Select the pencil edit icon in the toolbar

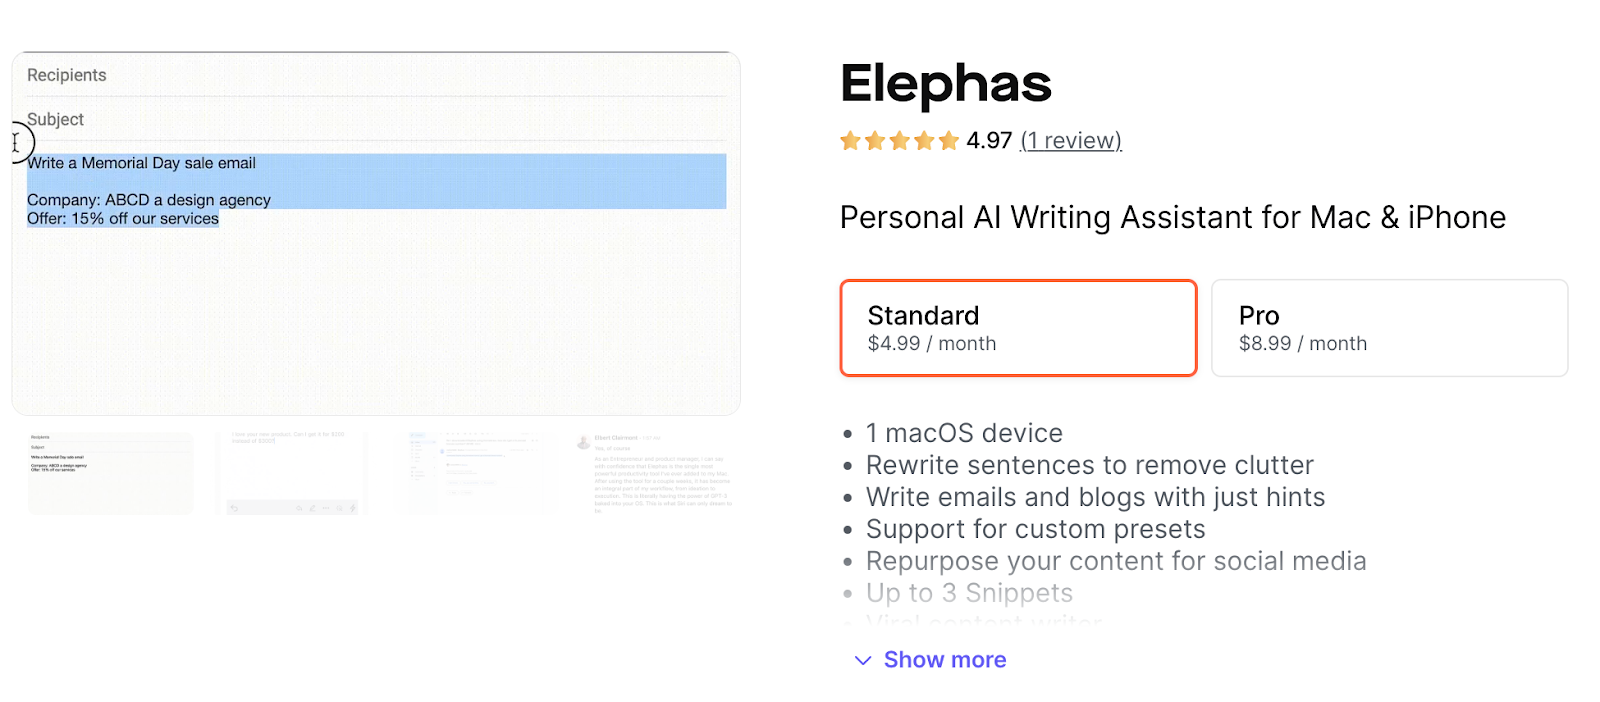pos(312,508)
